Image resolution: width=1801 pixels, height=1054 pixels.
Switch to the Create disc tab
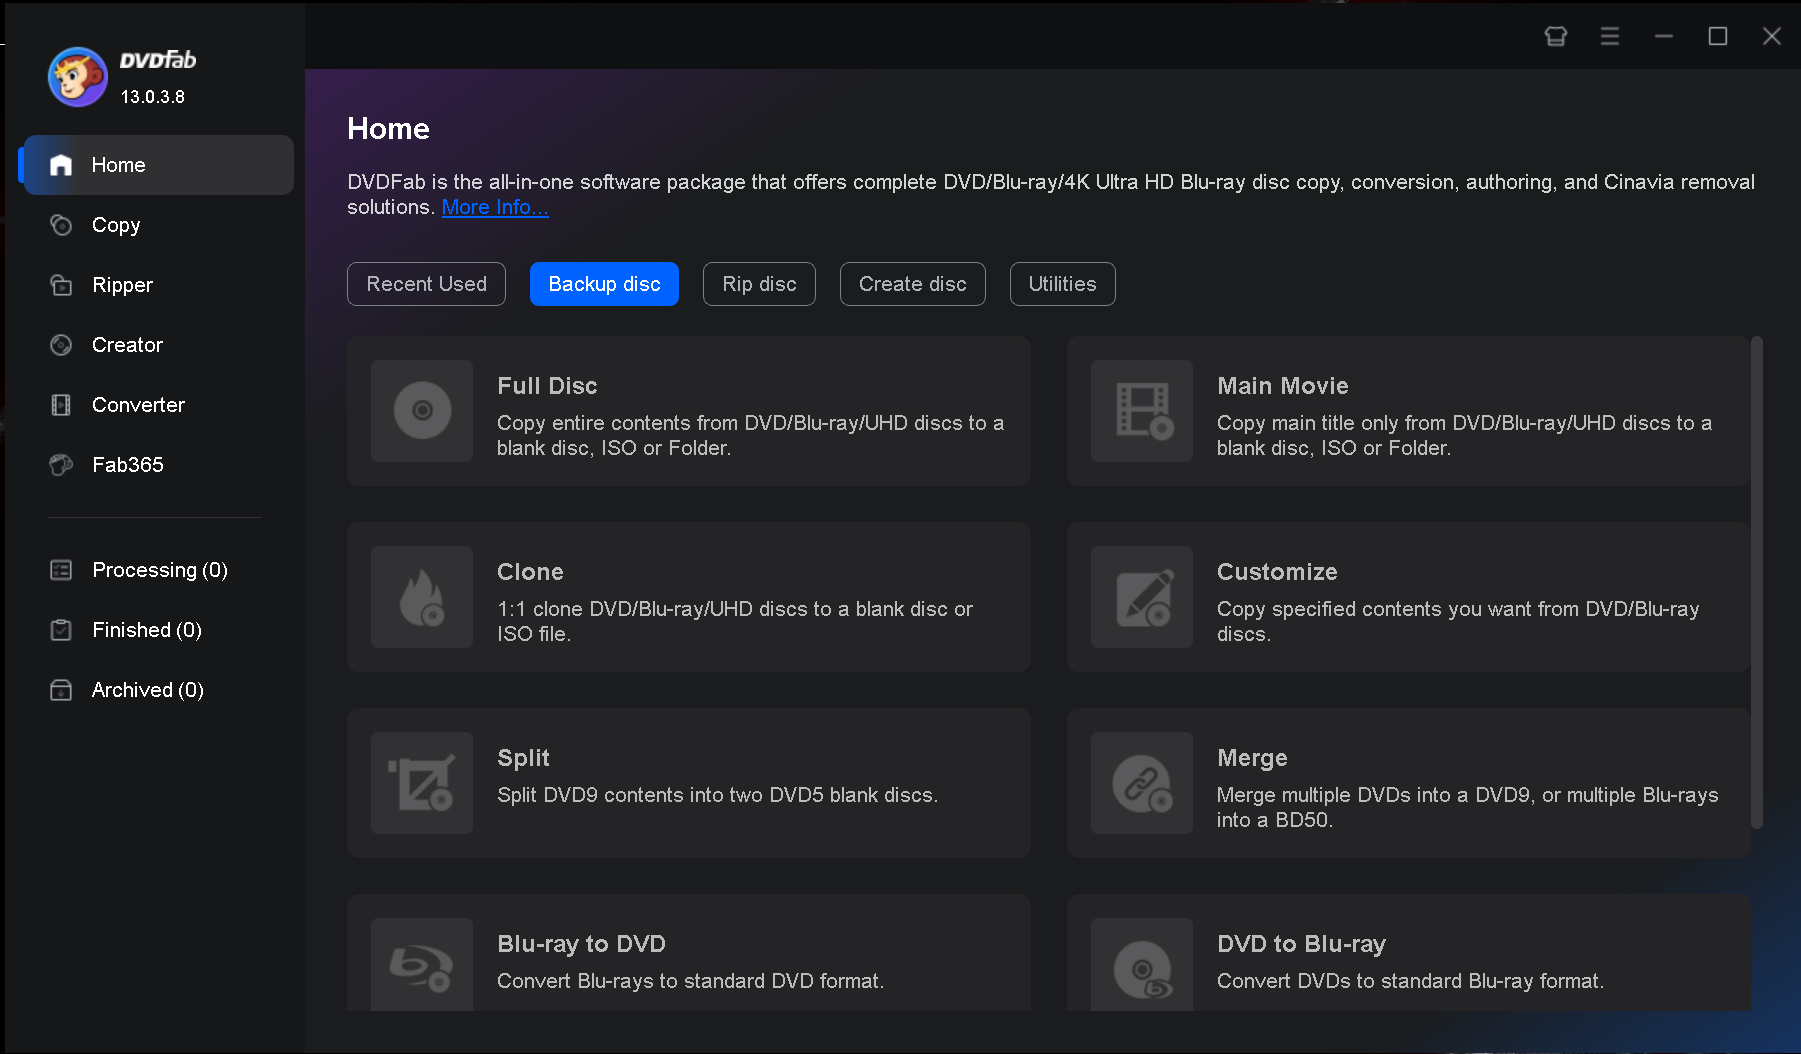[912, 284]
